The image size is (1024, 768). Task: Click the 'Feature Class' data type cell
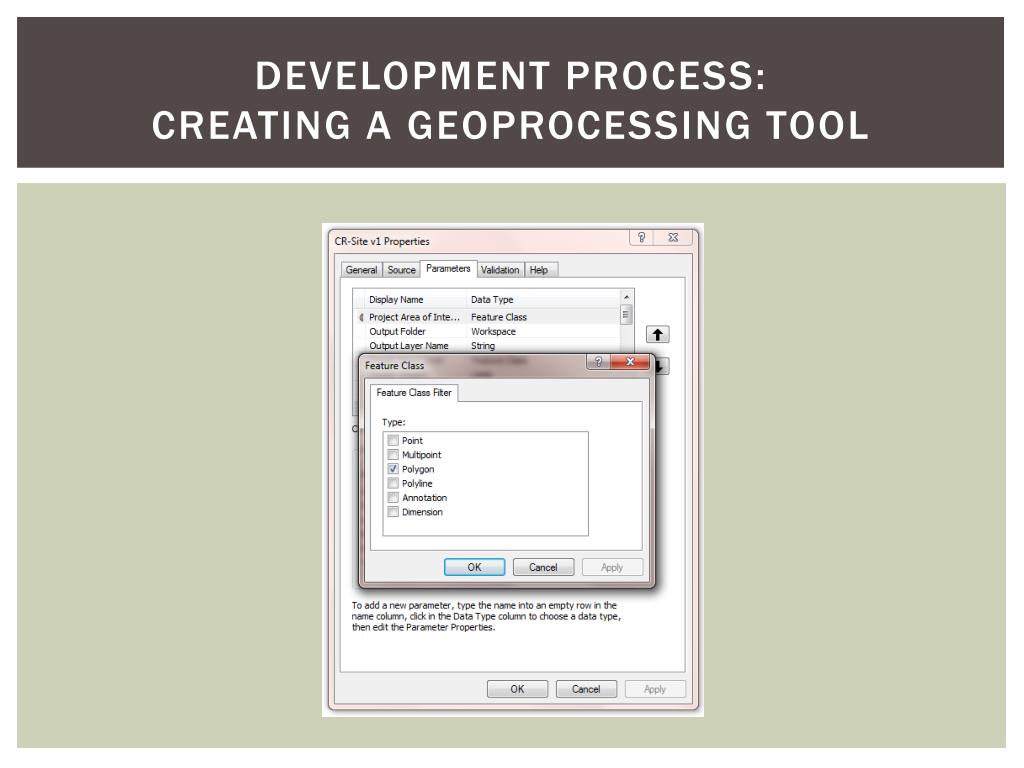(x=543, y=317)
